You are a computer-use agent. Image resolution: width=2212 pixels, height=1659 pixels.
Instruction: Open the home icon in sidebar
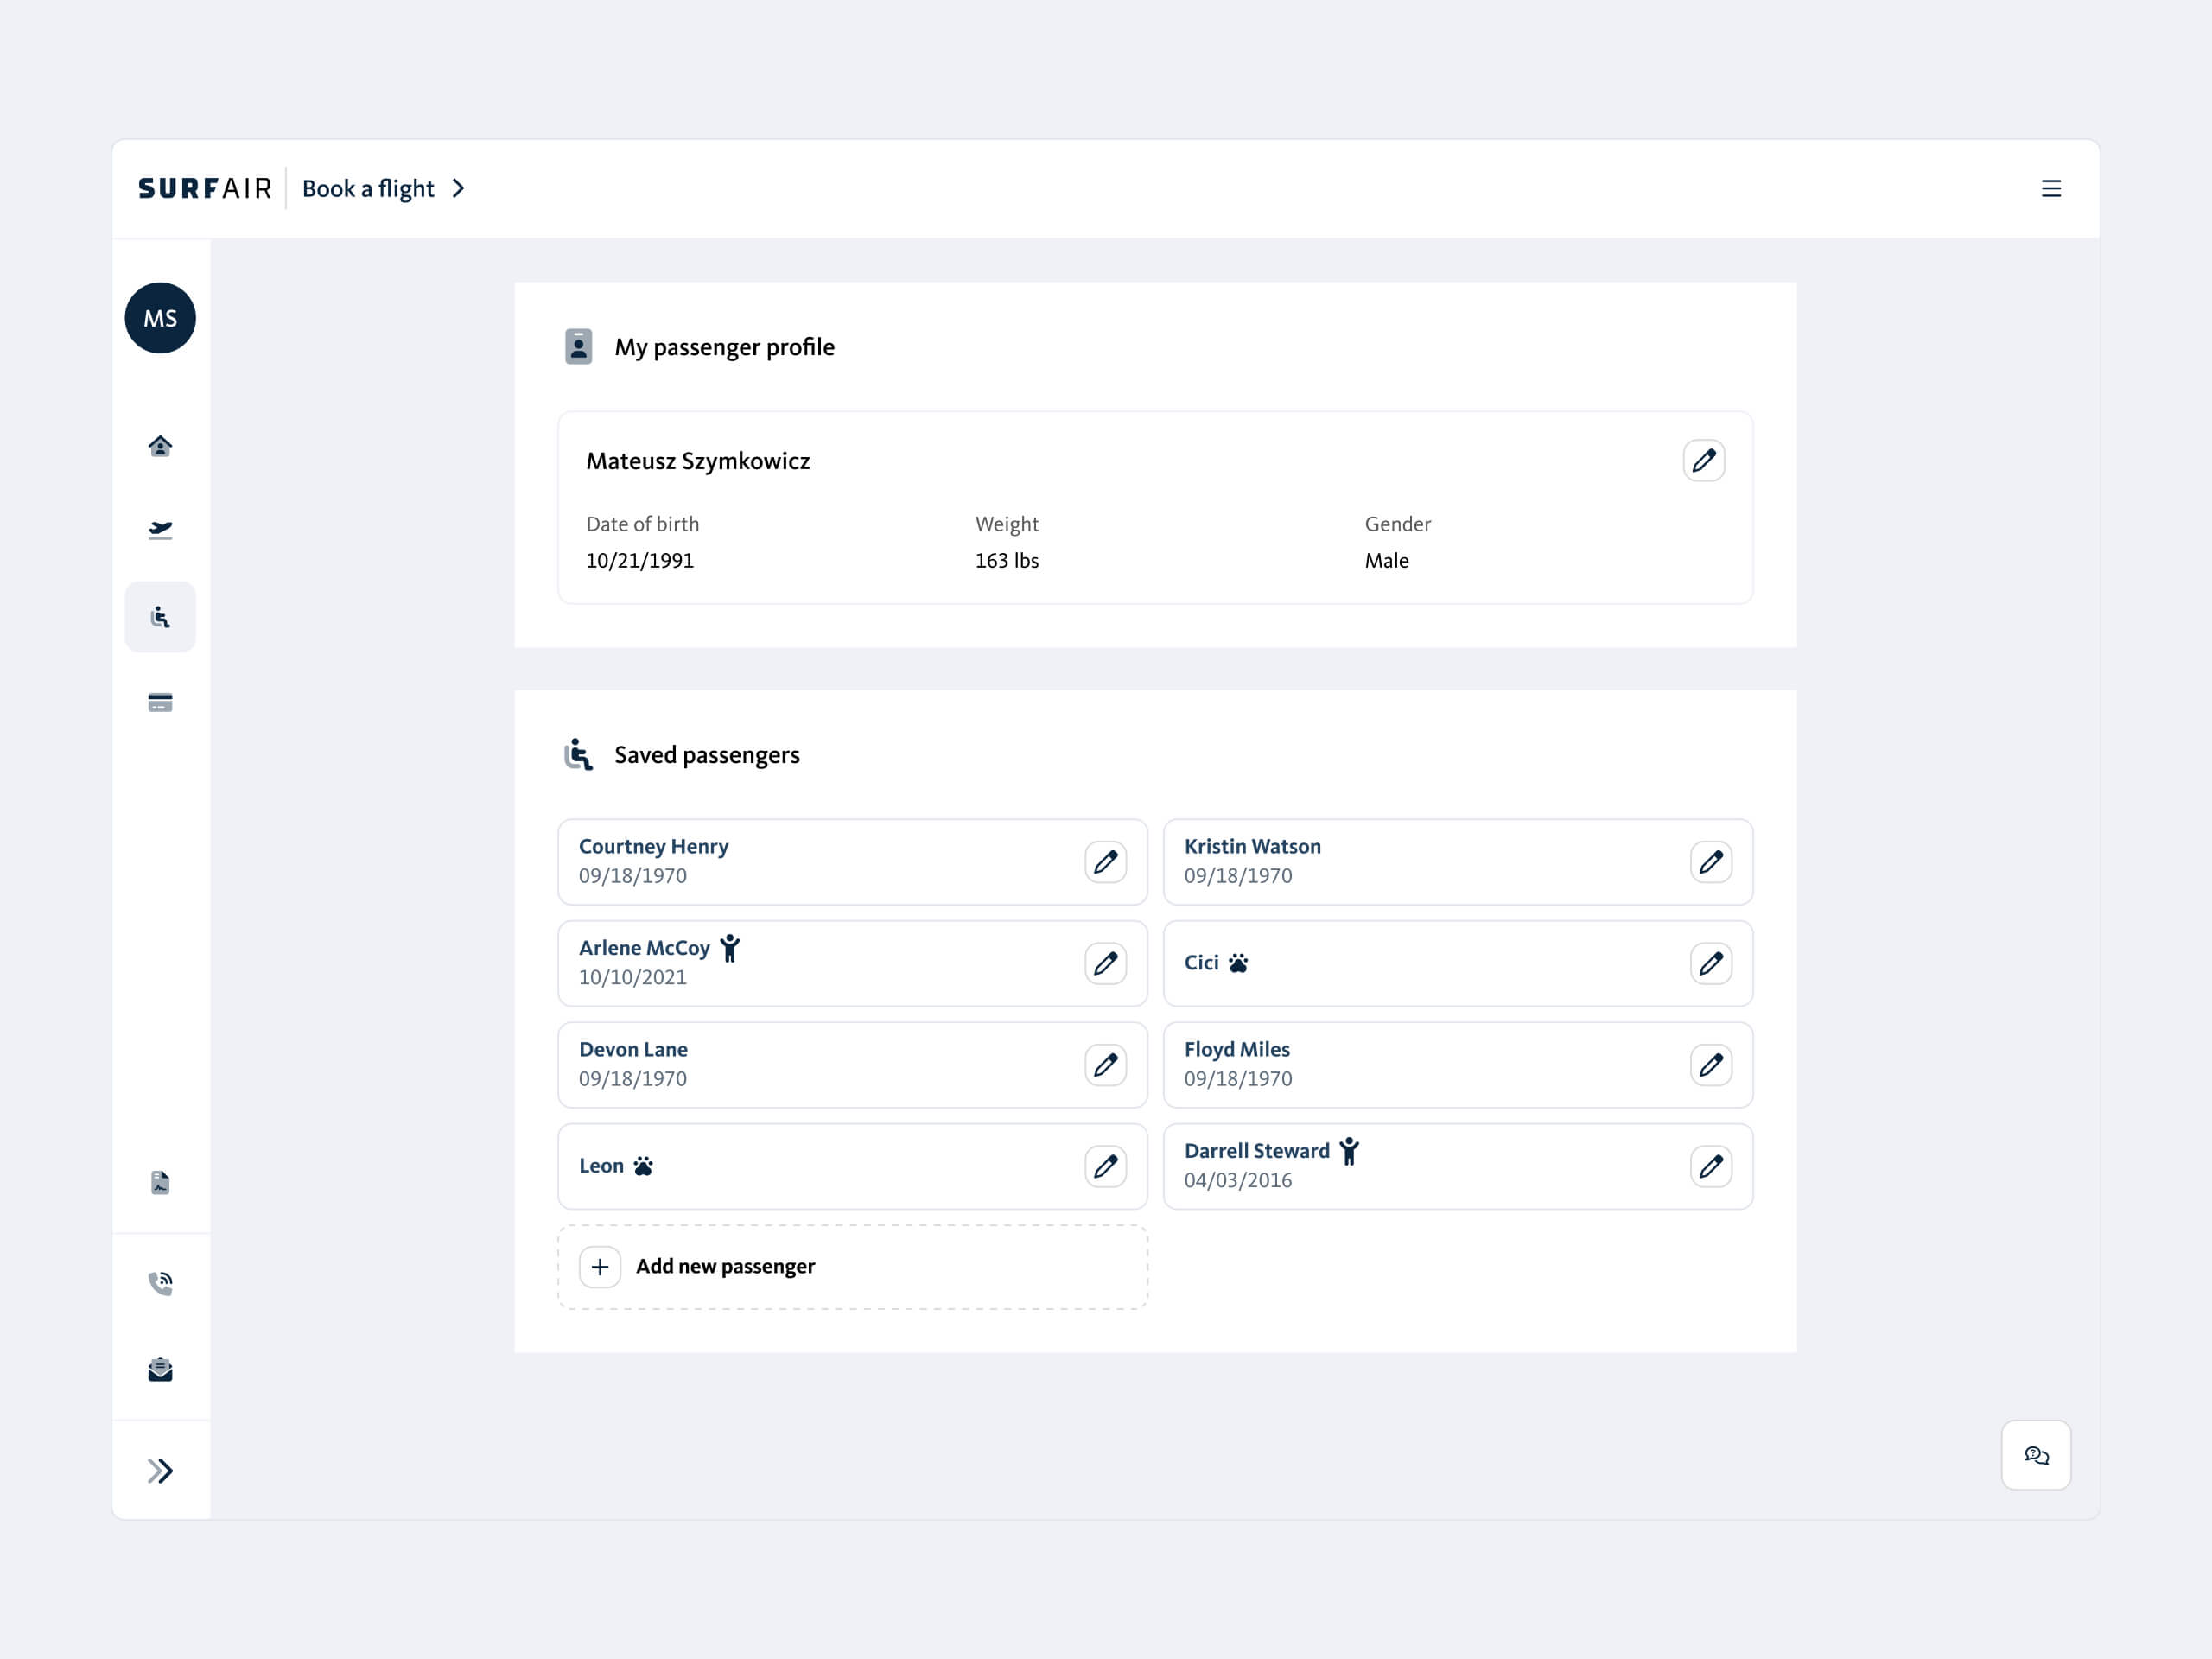point(160,446)
